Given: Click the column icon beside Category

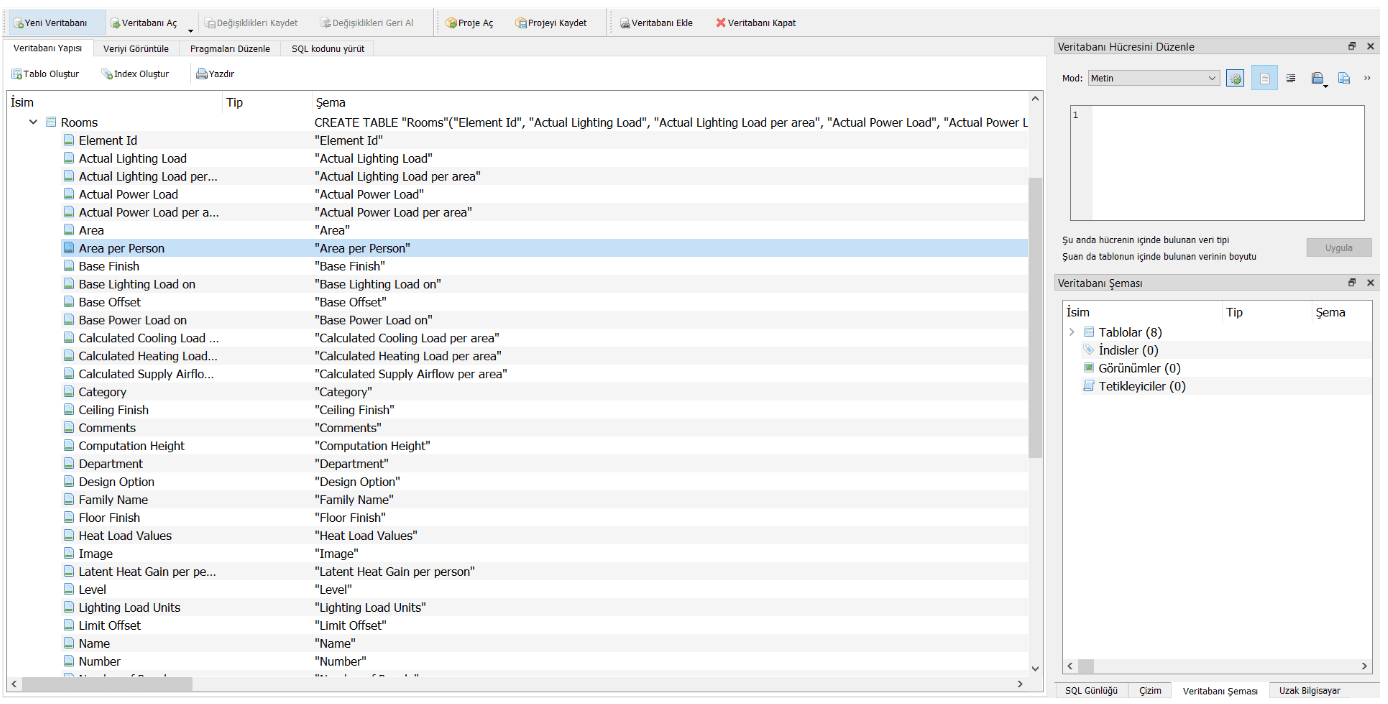Looking at the screenshot, I should tap(69, 392).
